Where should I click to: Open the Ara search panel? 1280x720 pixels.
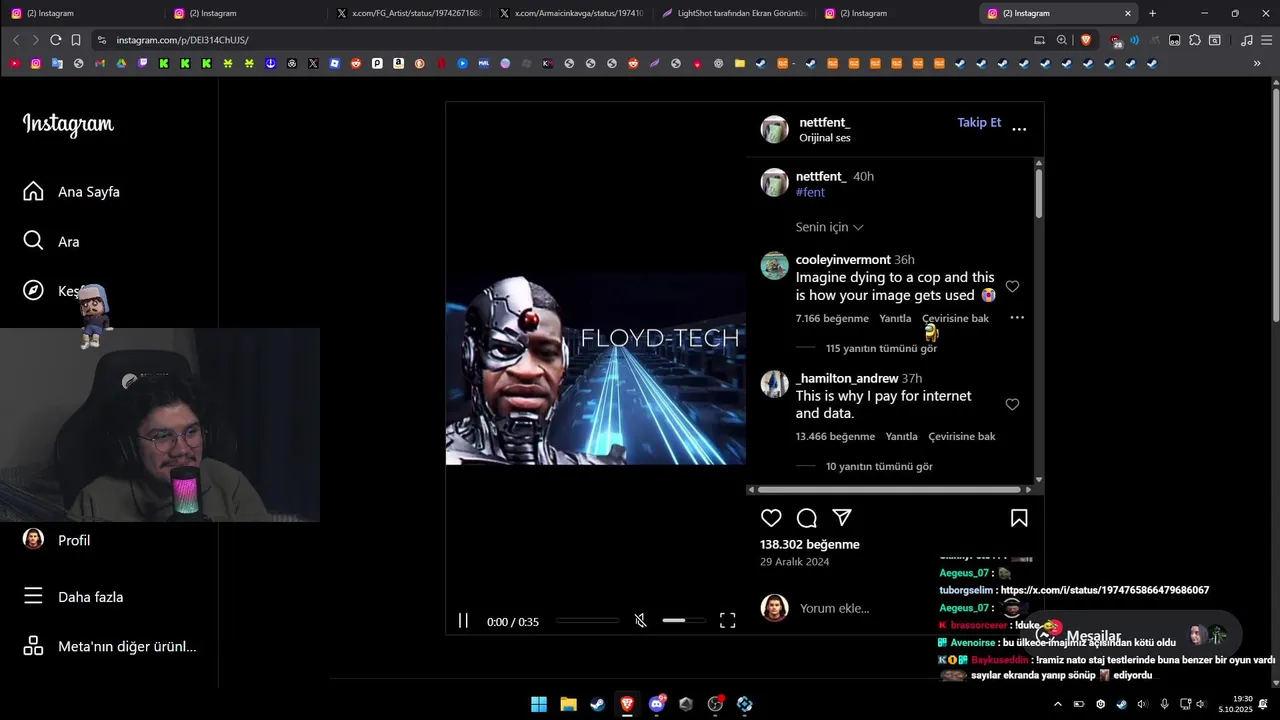click(52, 241)
